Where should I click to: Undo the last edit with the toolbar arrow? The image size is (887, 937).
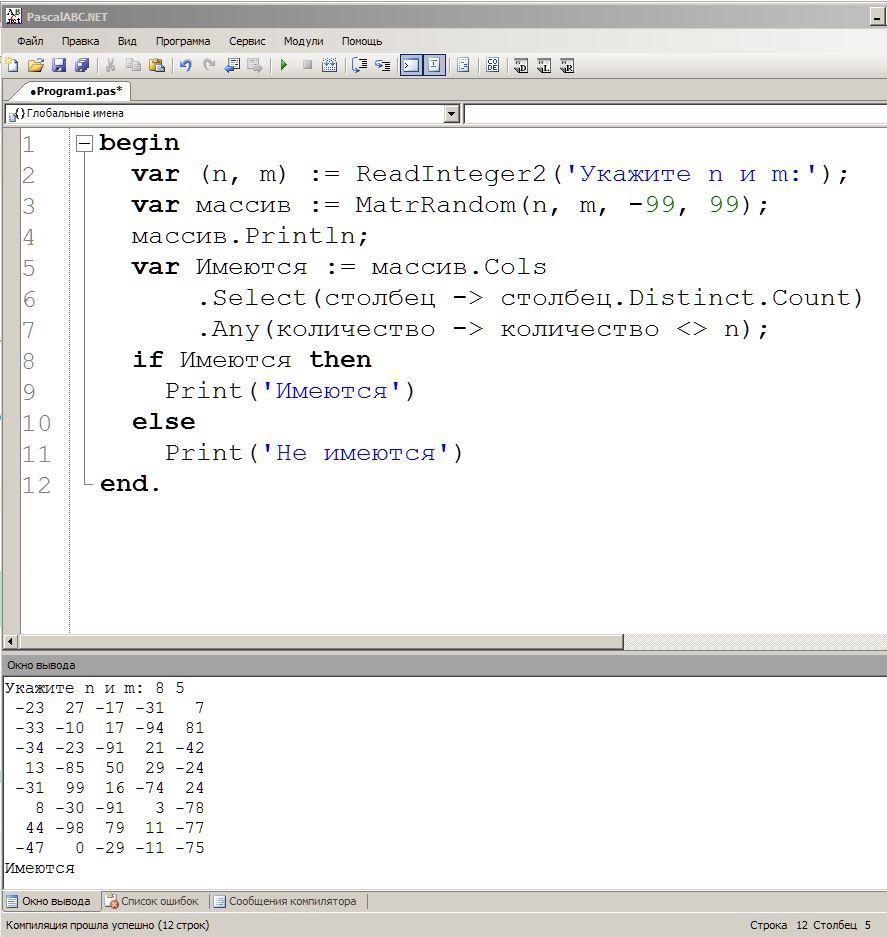pos(185,66)
